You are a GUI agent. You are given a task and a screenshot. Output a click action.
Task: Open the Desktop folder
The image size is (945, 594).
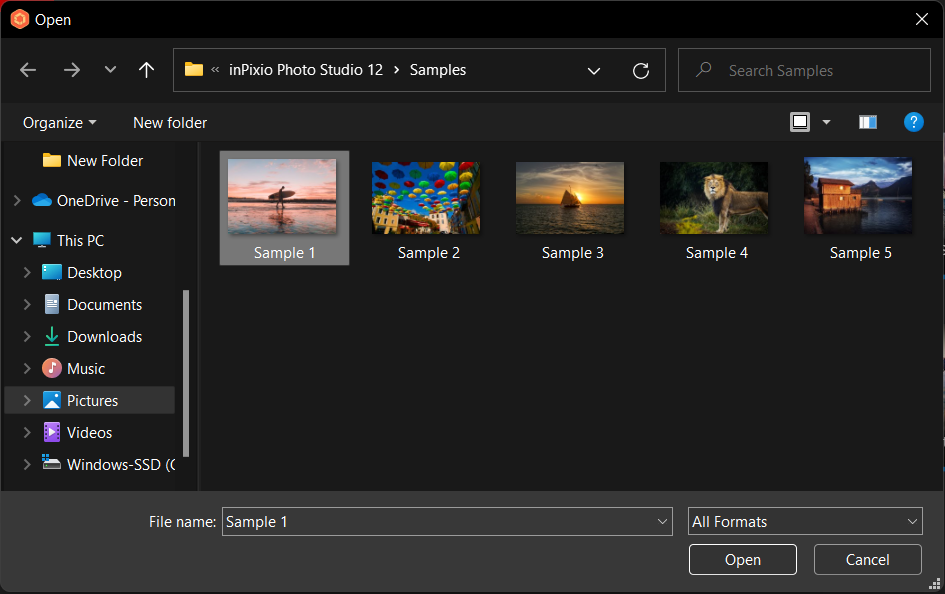[x=82, y=273]
